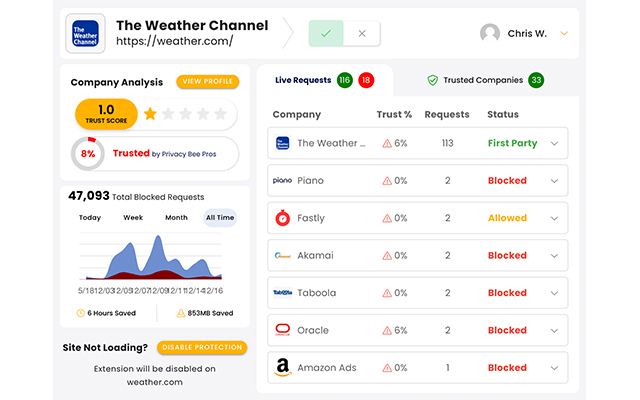640x400 pixels.
Task: Expand the Taboola row chevron
Action: [x=554, y=293]
